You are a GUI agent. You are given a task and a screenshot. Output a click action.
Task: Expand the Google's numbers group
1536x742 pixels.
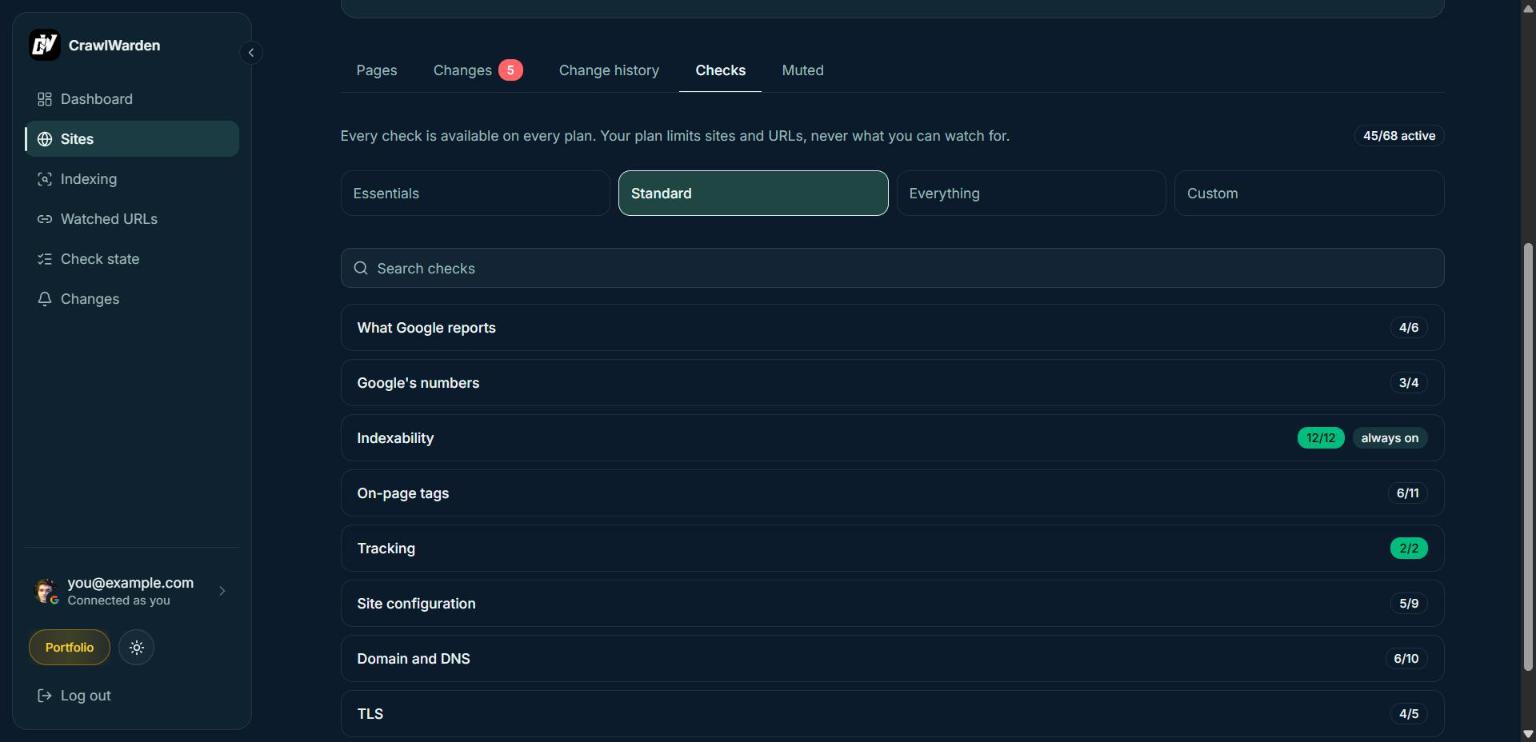[892, 383]
